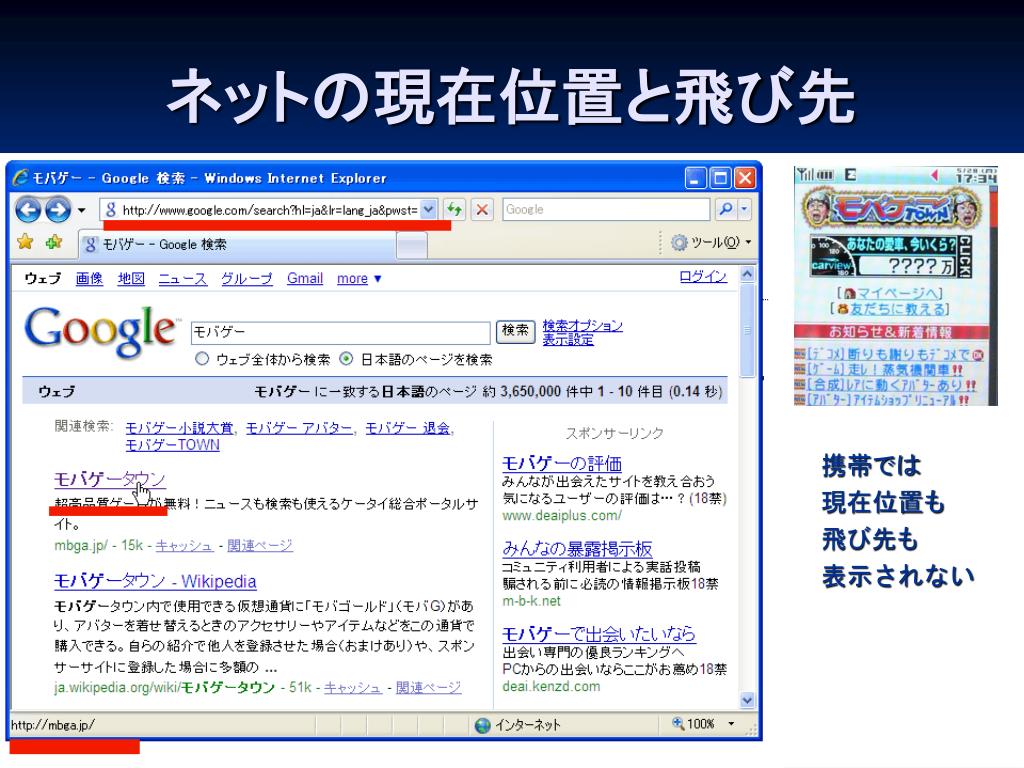Click the IE Back arrow button

pyautogui.click(x=28, y=210)
